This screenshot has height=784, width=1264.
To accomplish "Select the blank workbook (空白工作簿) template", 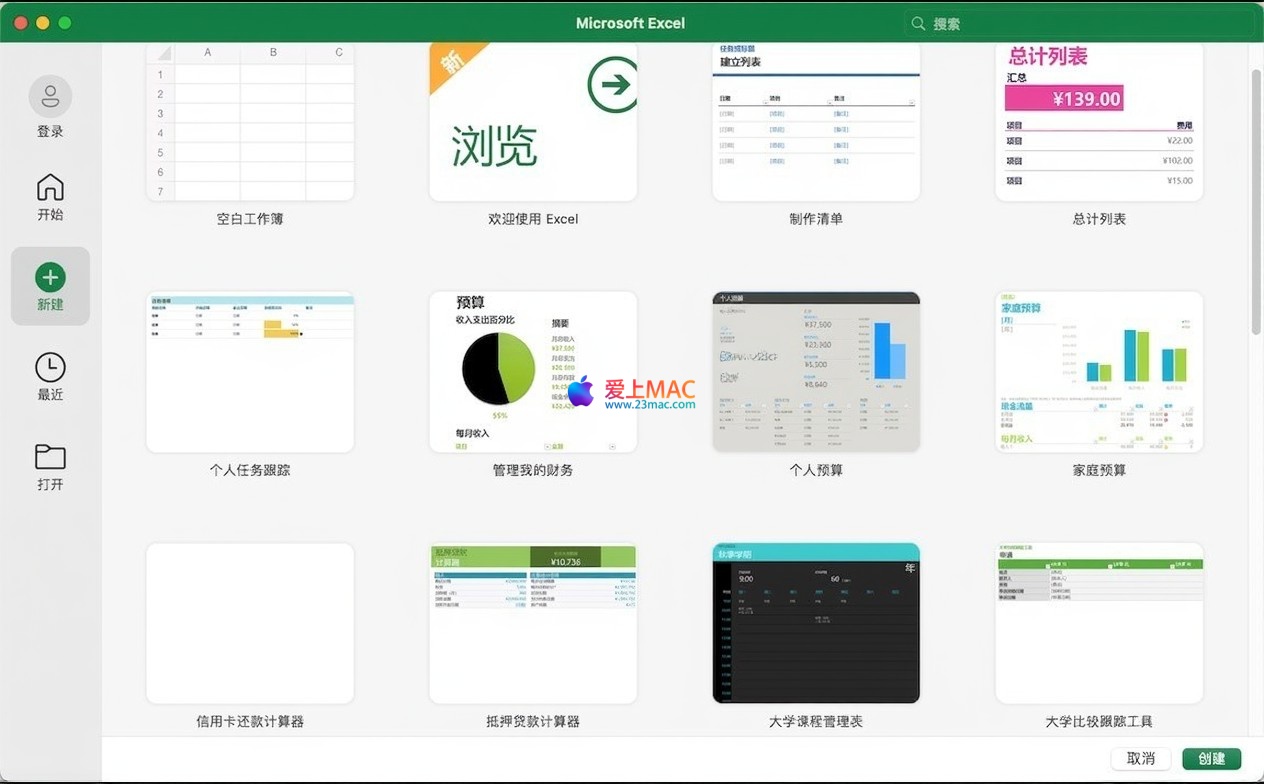I will pyautogui.click(x=250, y=121).
